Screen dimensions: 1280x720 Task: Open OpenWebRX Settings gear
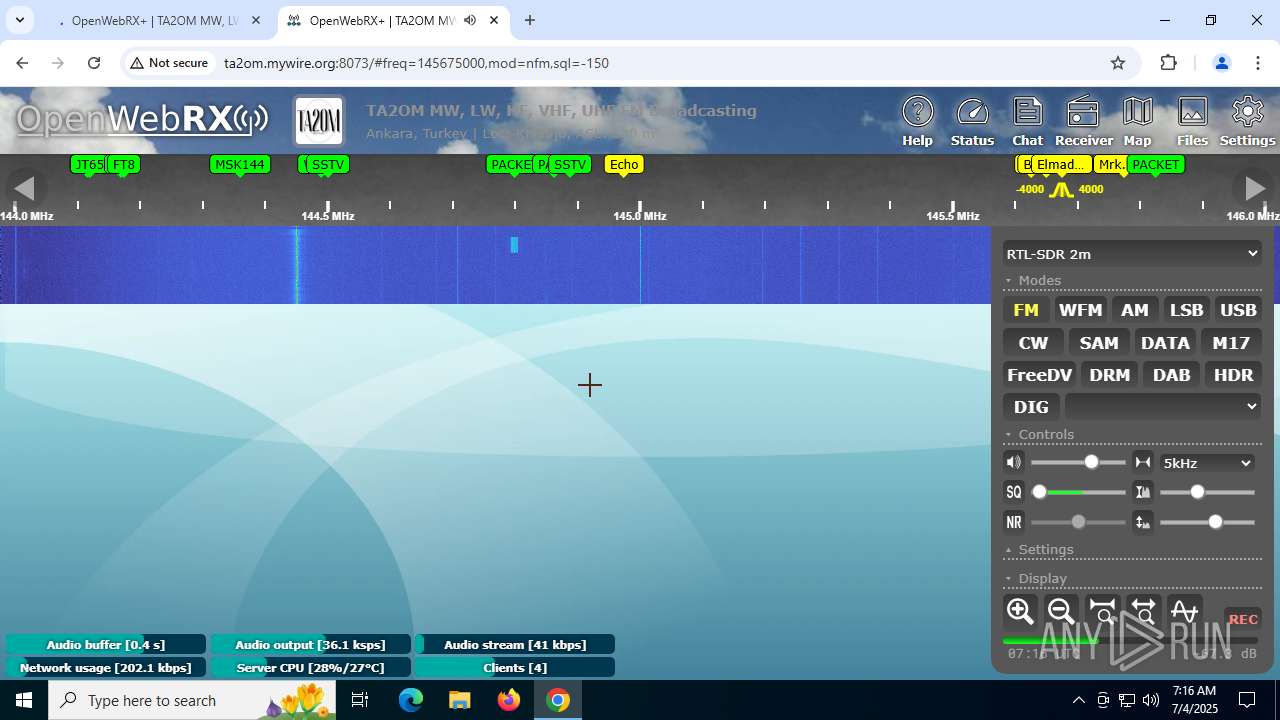(x=1247, y=122)
